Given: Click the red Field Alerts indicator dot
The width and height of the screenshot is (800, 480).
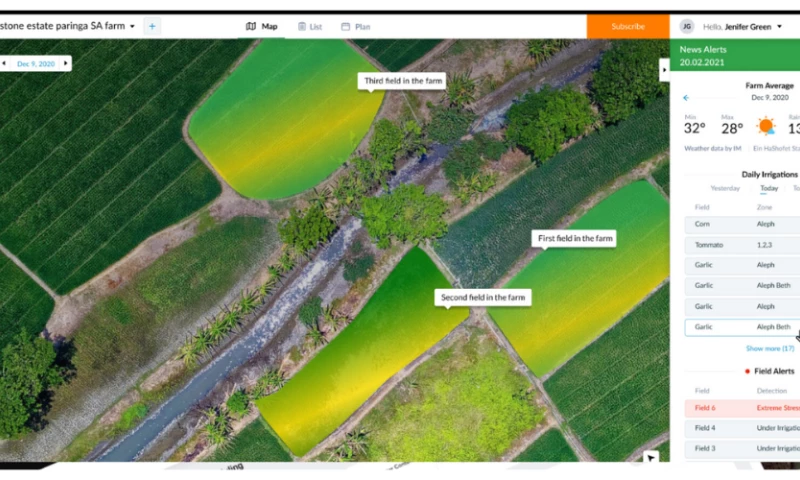Looking at the screenshot, I should pos(746,371).
